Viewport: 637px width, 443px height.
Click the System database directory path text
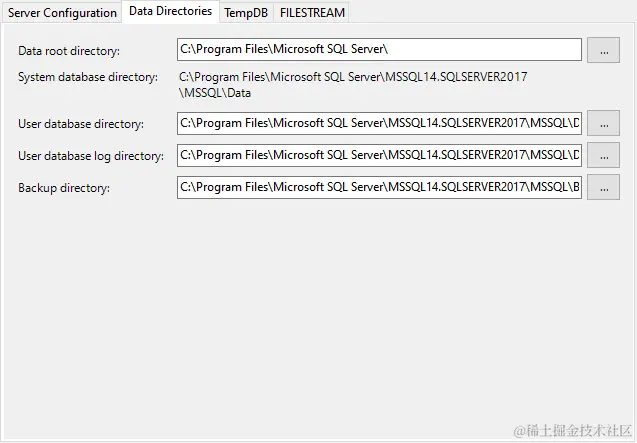click(353, 84)
